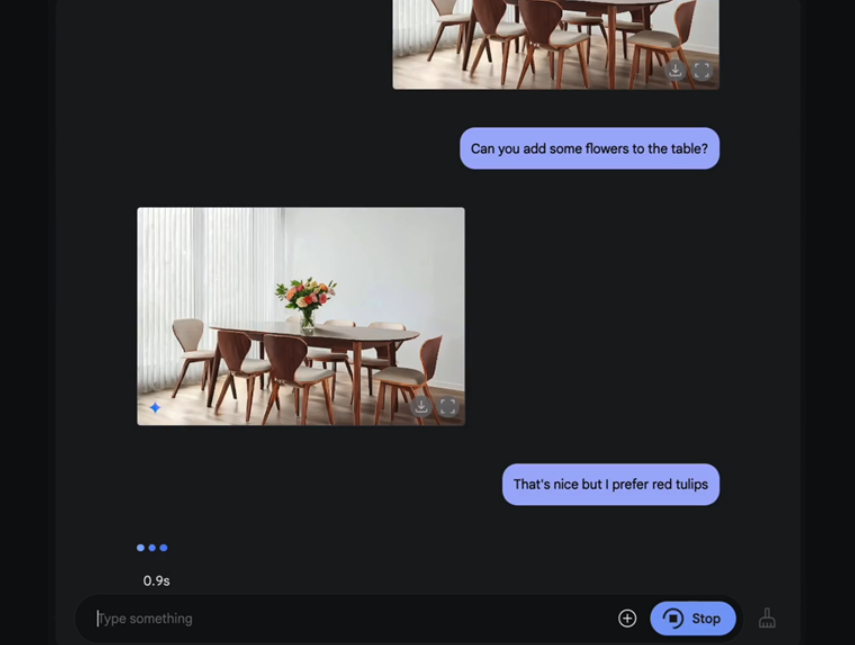Select 'Can you add some flowers' message
The image size is (855, 645).
[589, 148]
